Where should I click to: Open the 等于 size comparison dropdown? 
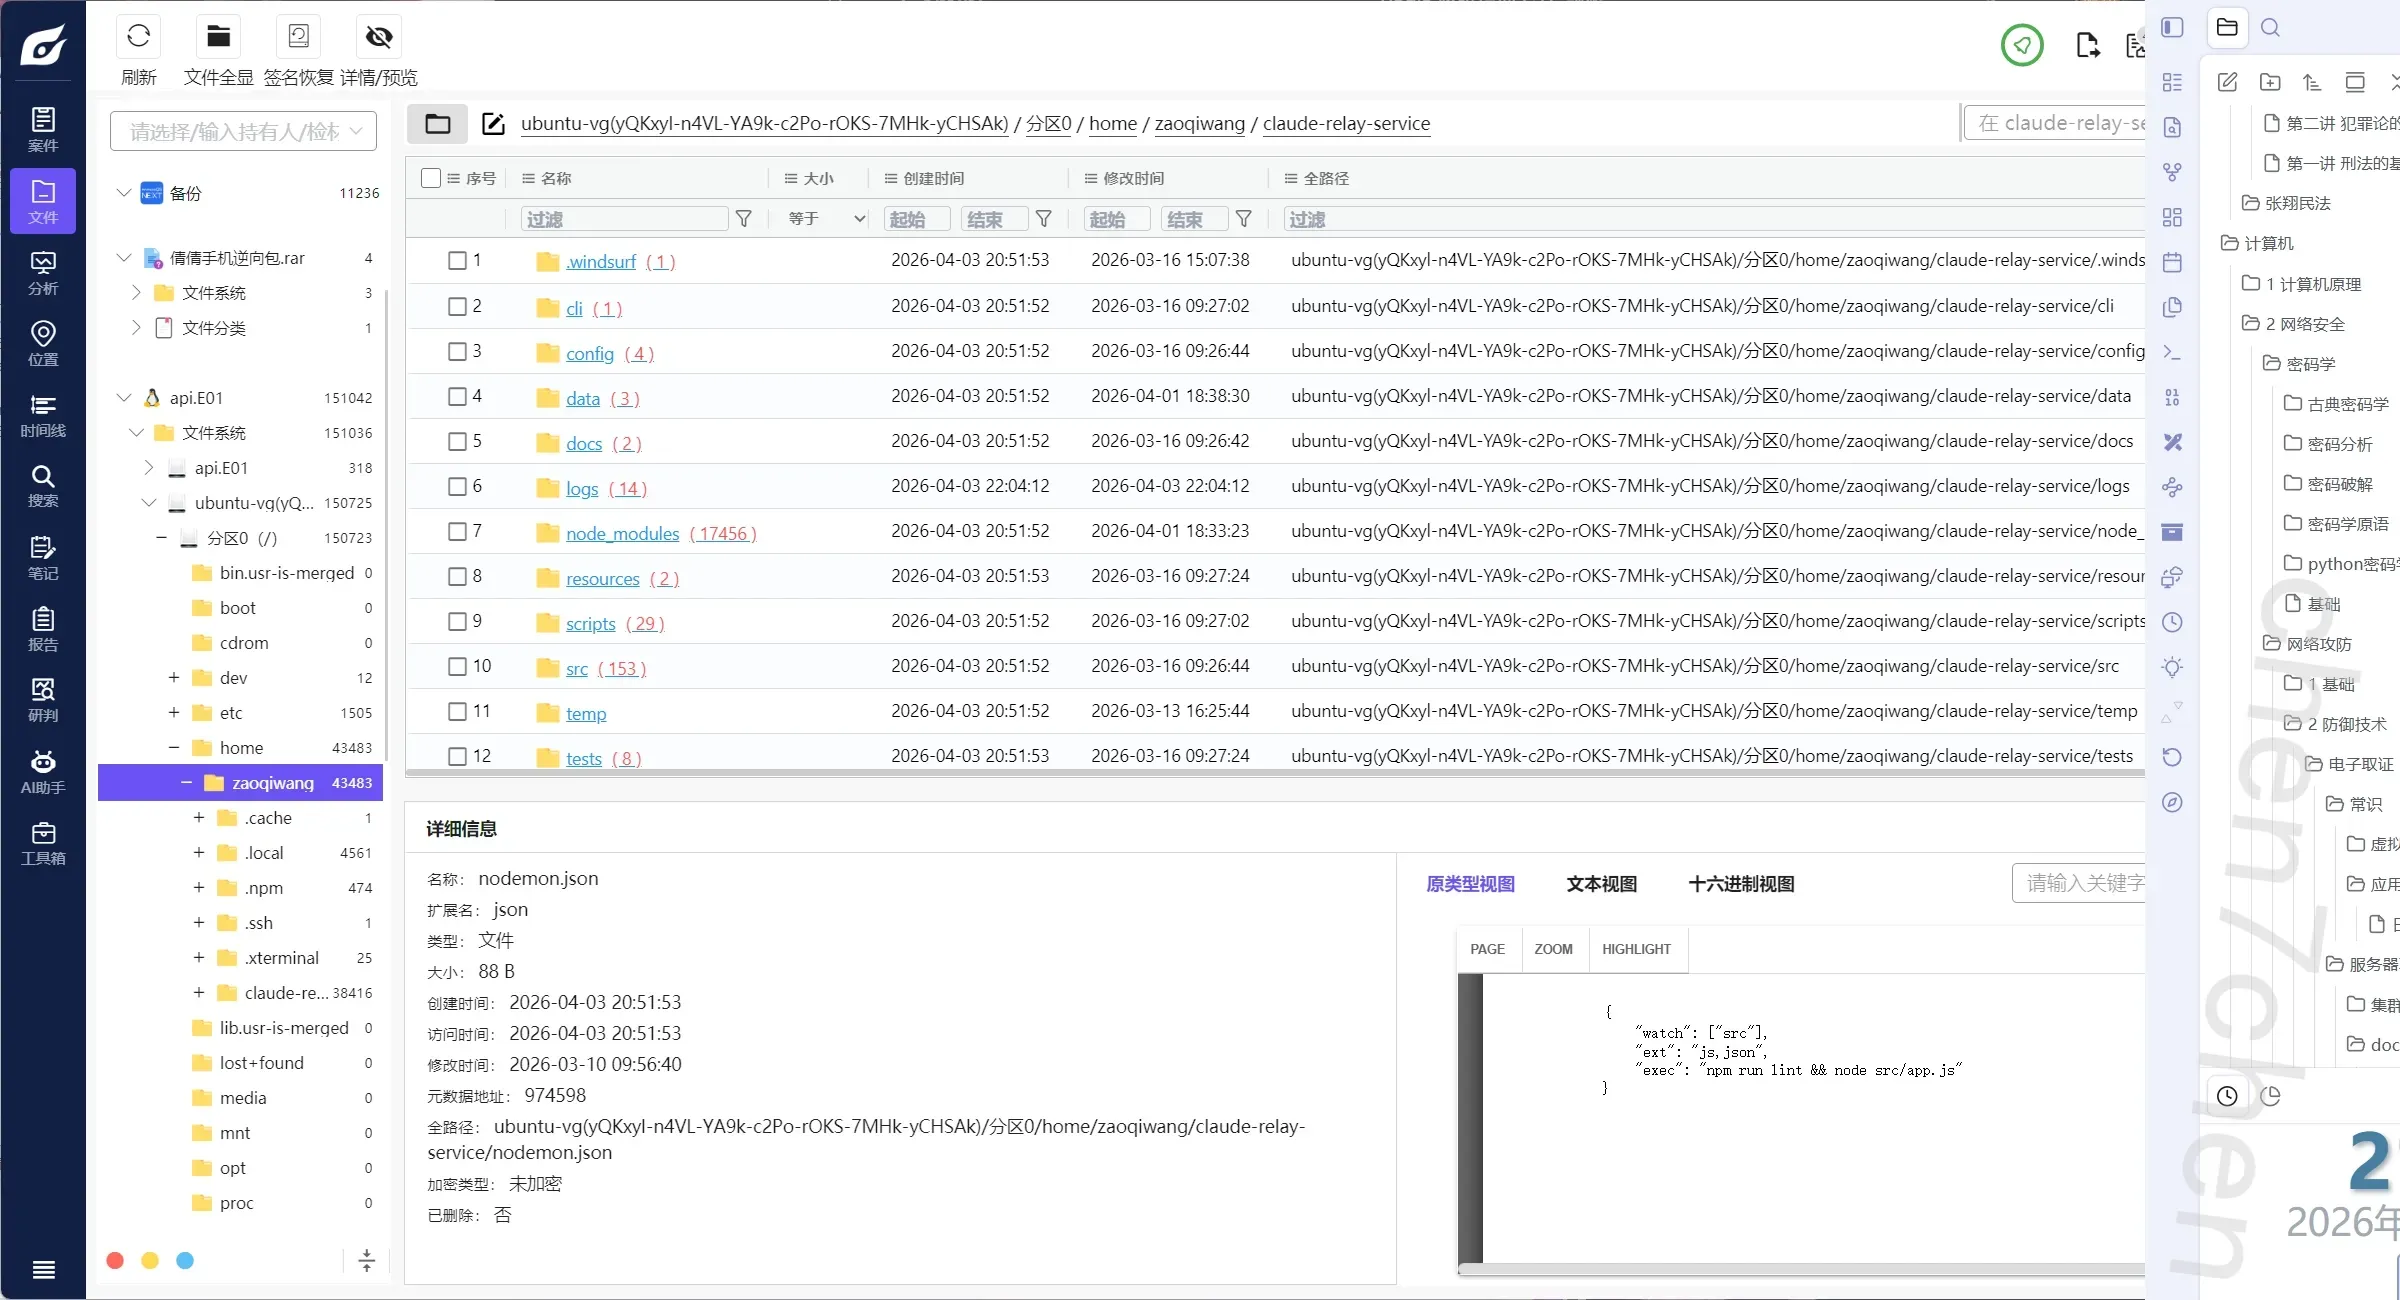[x=826, y=219]
